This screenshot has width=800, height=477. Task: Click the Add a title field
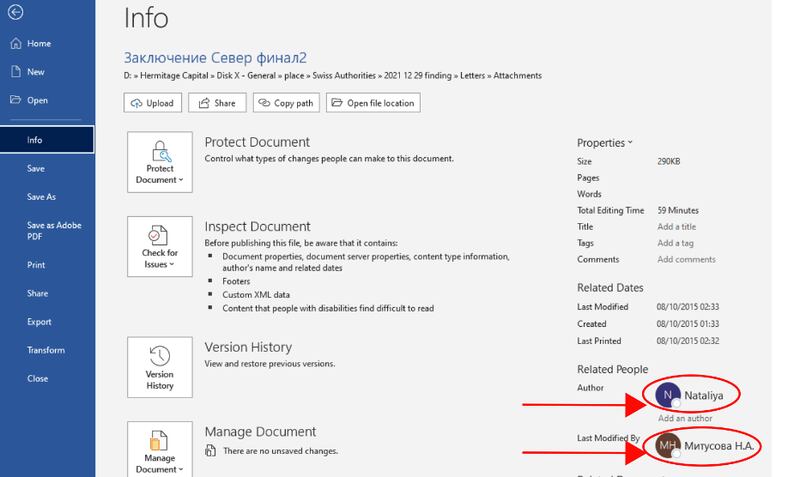[676, 227]
